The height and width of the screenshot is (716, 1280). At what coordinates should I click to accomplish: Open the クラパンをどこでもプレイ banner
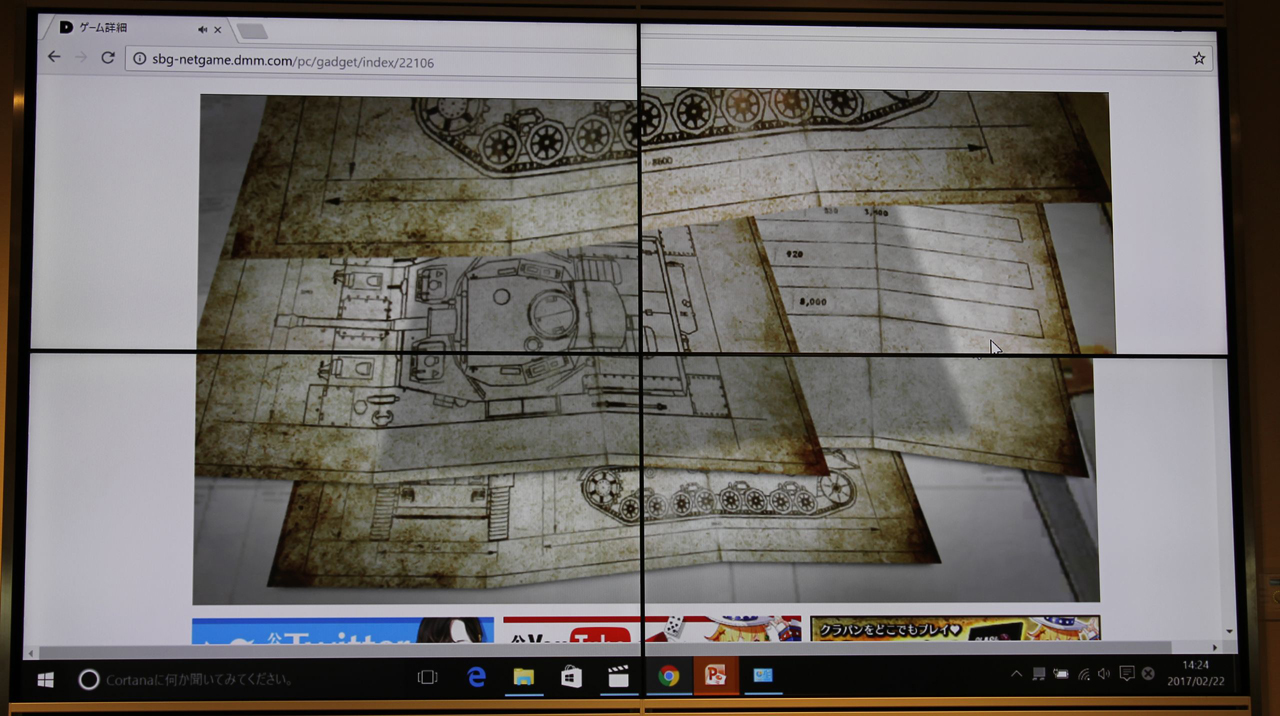click(955, 627)
